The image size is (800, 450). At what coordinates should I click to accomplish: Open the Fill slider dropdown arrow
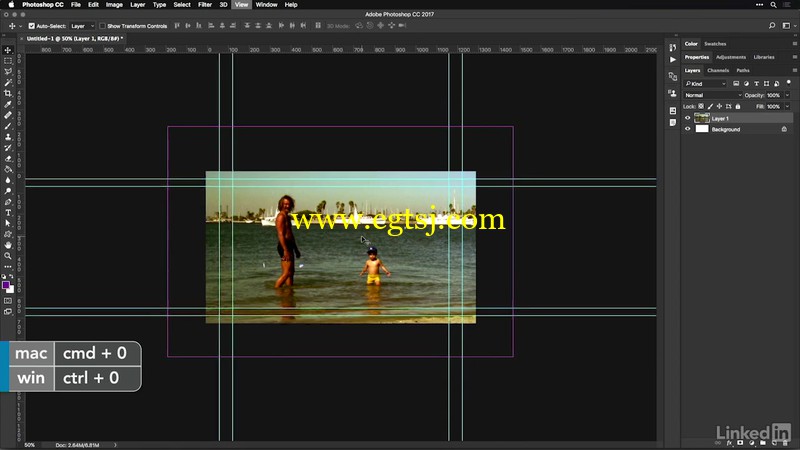pyautogui.click(x=787, y=106)
